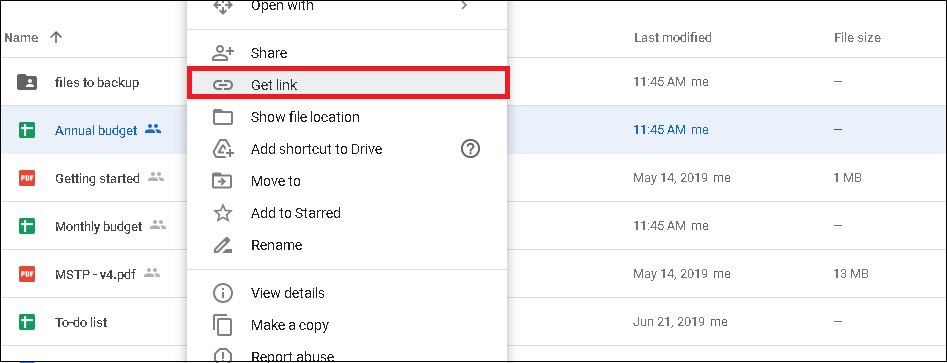Select the Getting started file
Image resolution: width=947 pixels, height=363 pixels.
coord(97,178)
